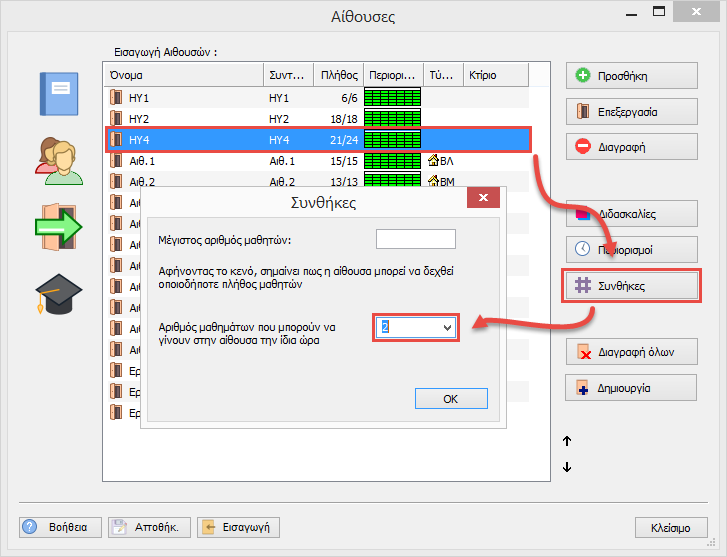This screenshot has width=727, height=557.
Task: Click the Διαγραφή όλων button
Action: pyautogui.click(x=631, y=352)
